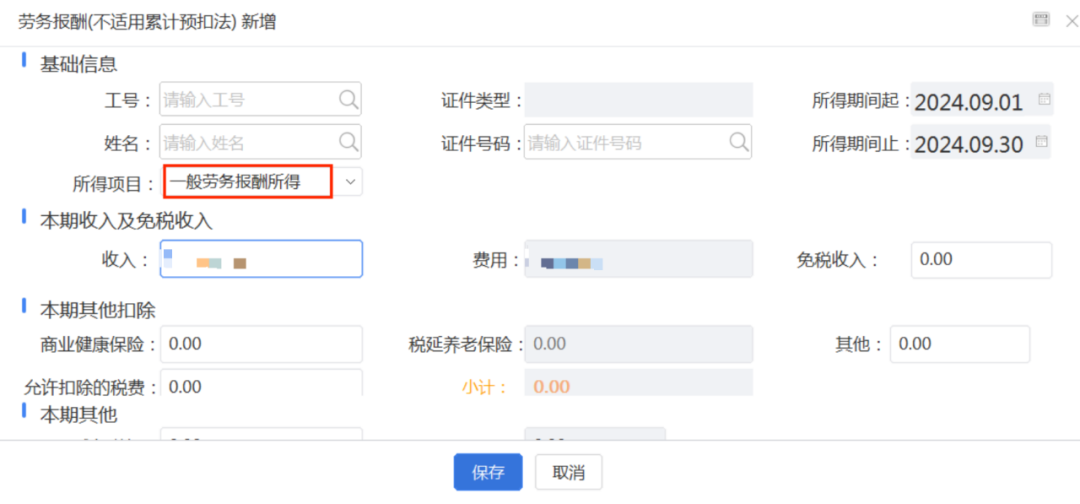This screenshot has width=1080, height=504.
Task: Click the 所得期间起 date 2024.09.01
Action: [x=968, y=102]
